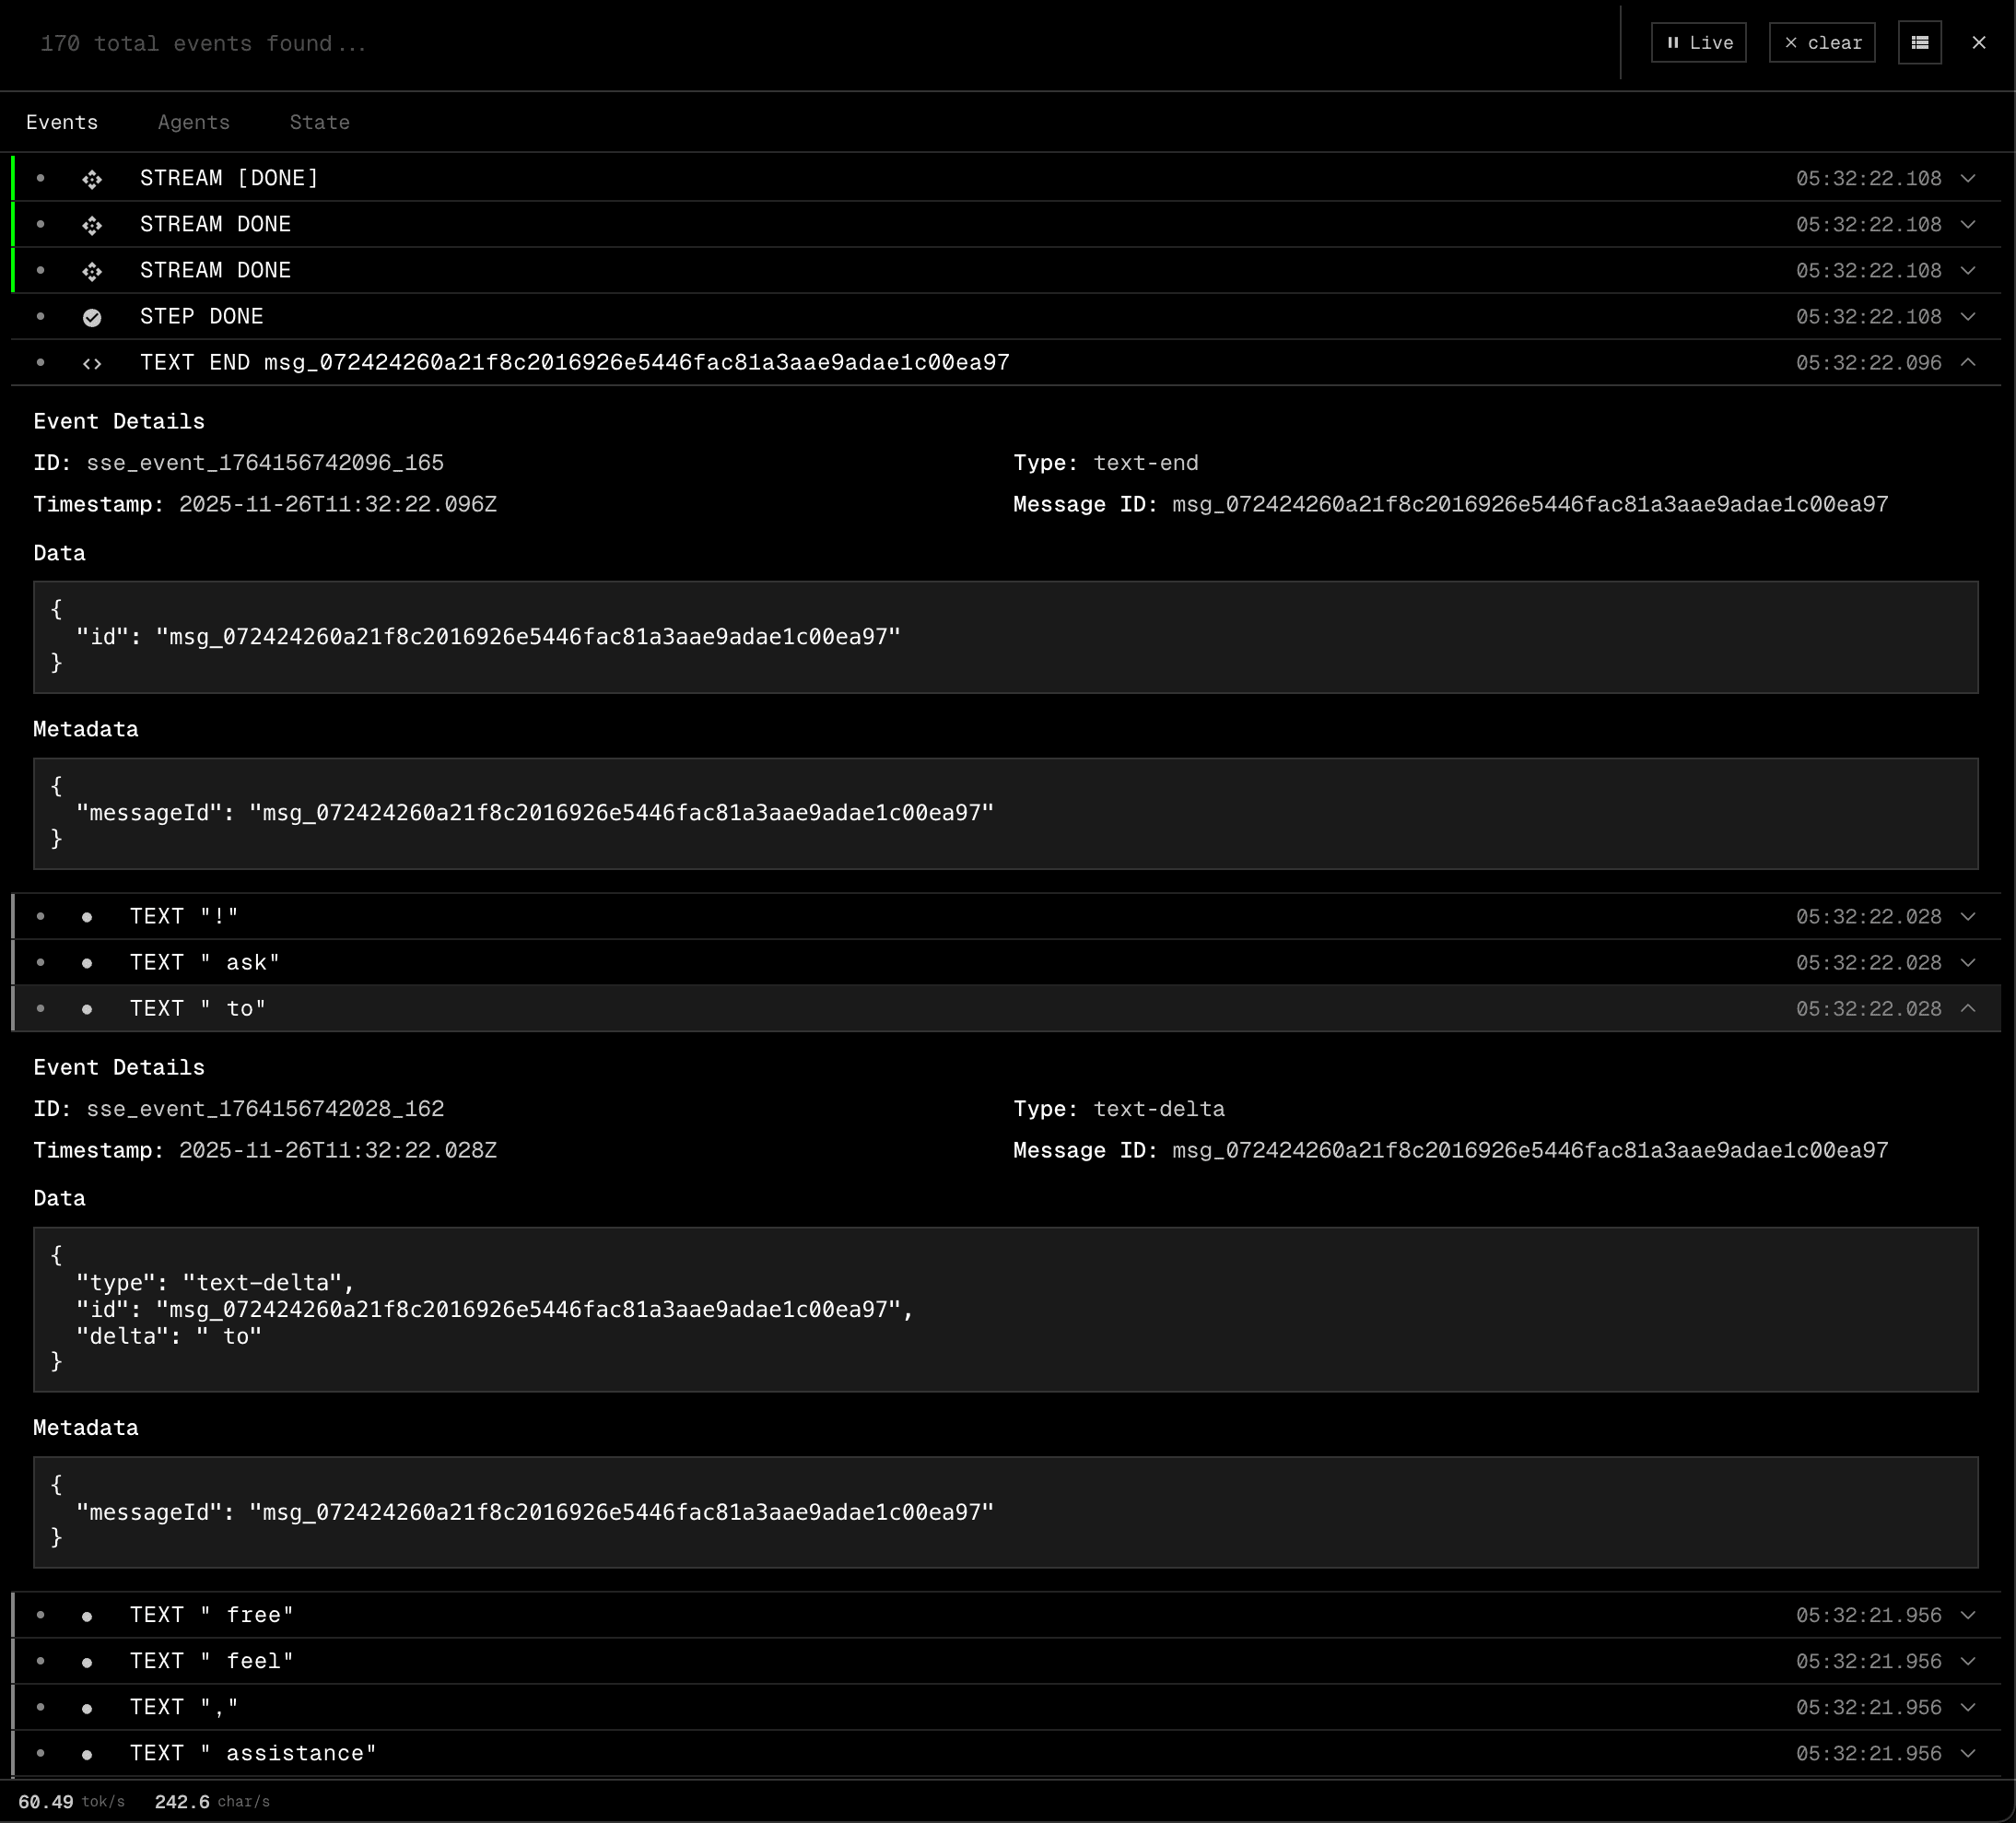Image resolution: width=2016 pixels, height=1823 pixels.
Task: Click the stream icon on STREAM [DONE] event
Action: (x=92, y=178)
